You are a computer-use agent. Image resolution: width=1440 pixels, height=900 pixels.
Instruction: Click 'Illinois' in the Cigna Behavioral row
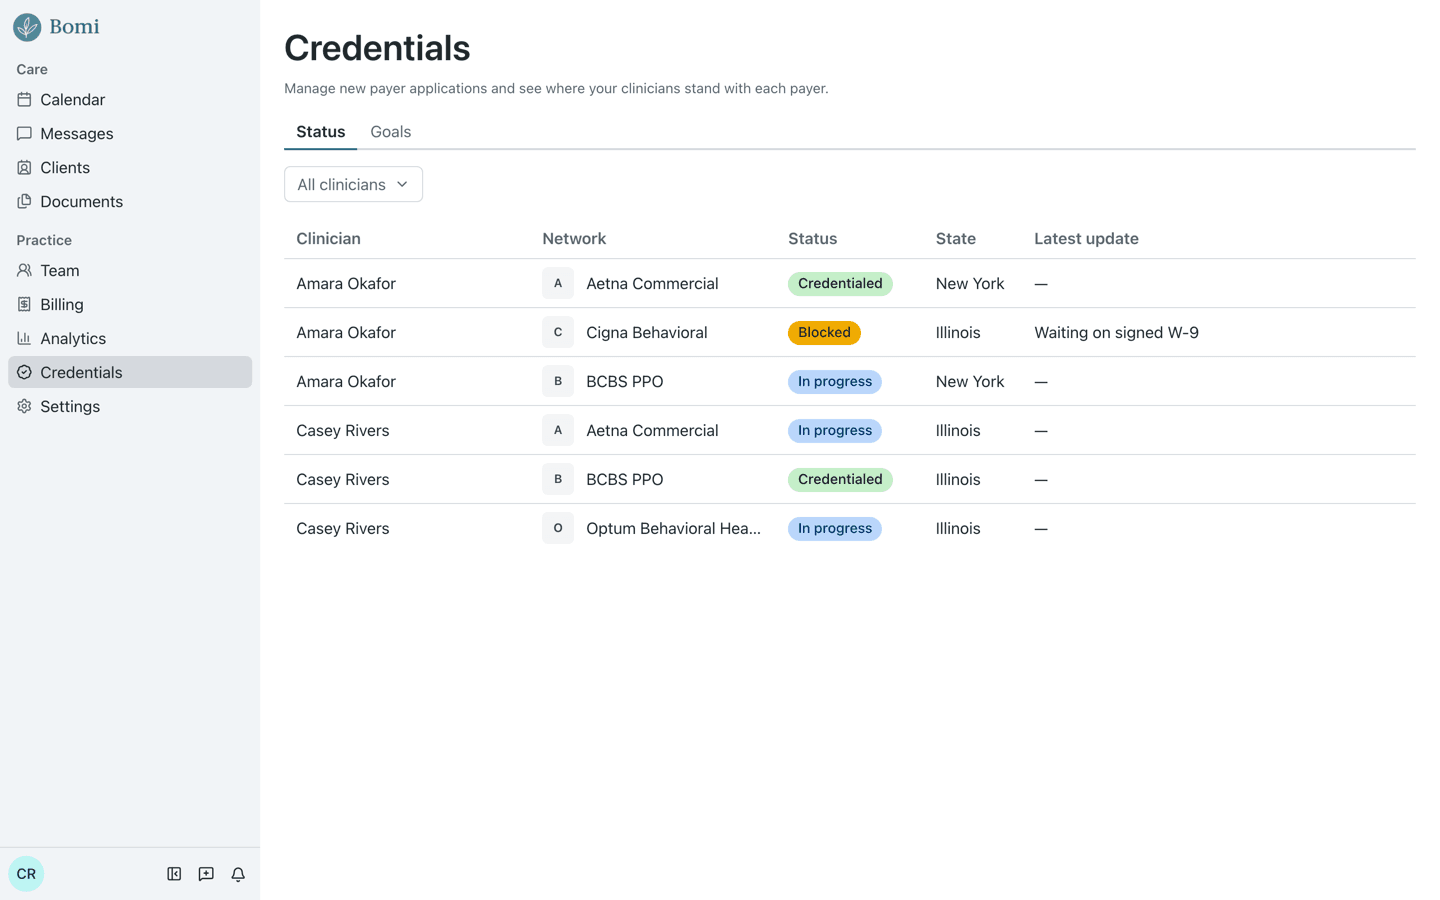(958, 333)
